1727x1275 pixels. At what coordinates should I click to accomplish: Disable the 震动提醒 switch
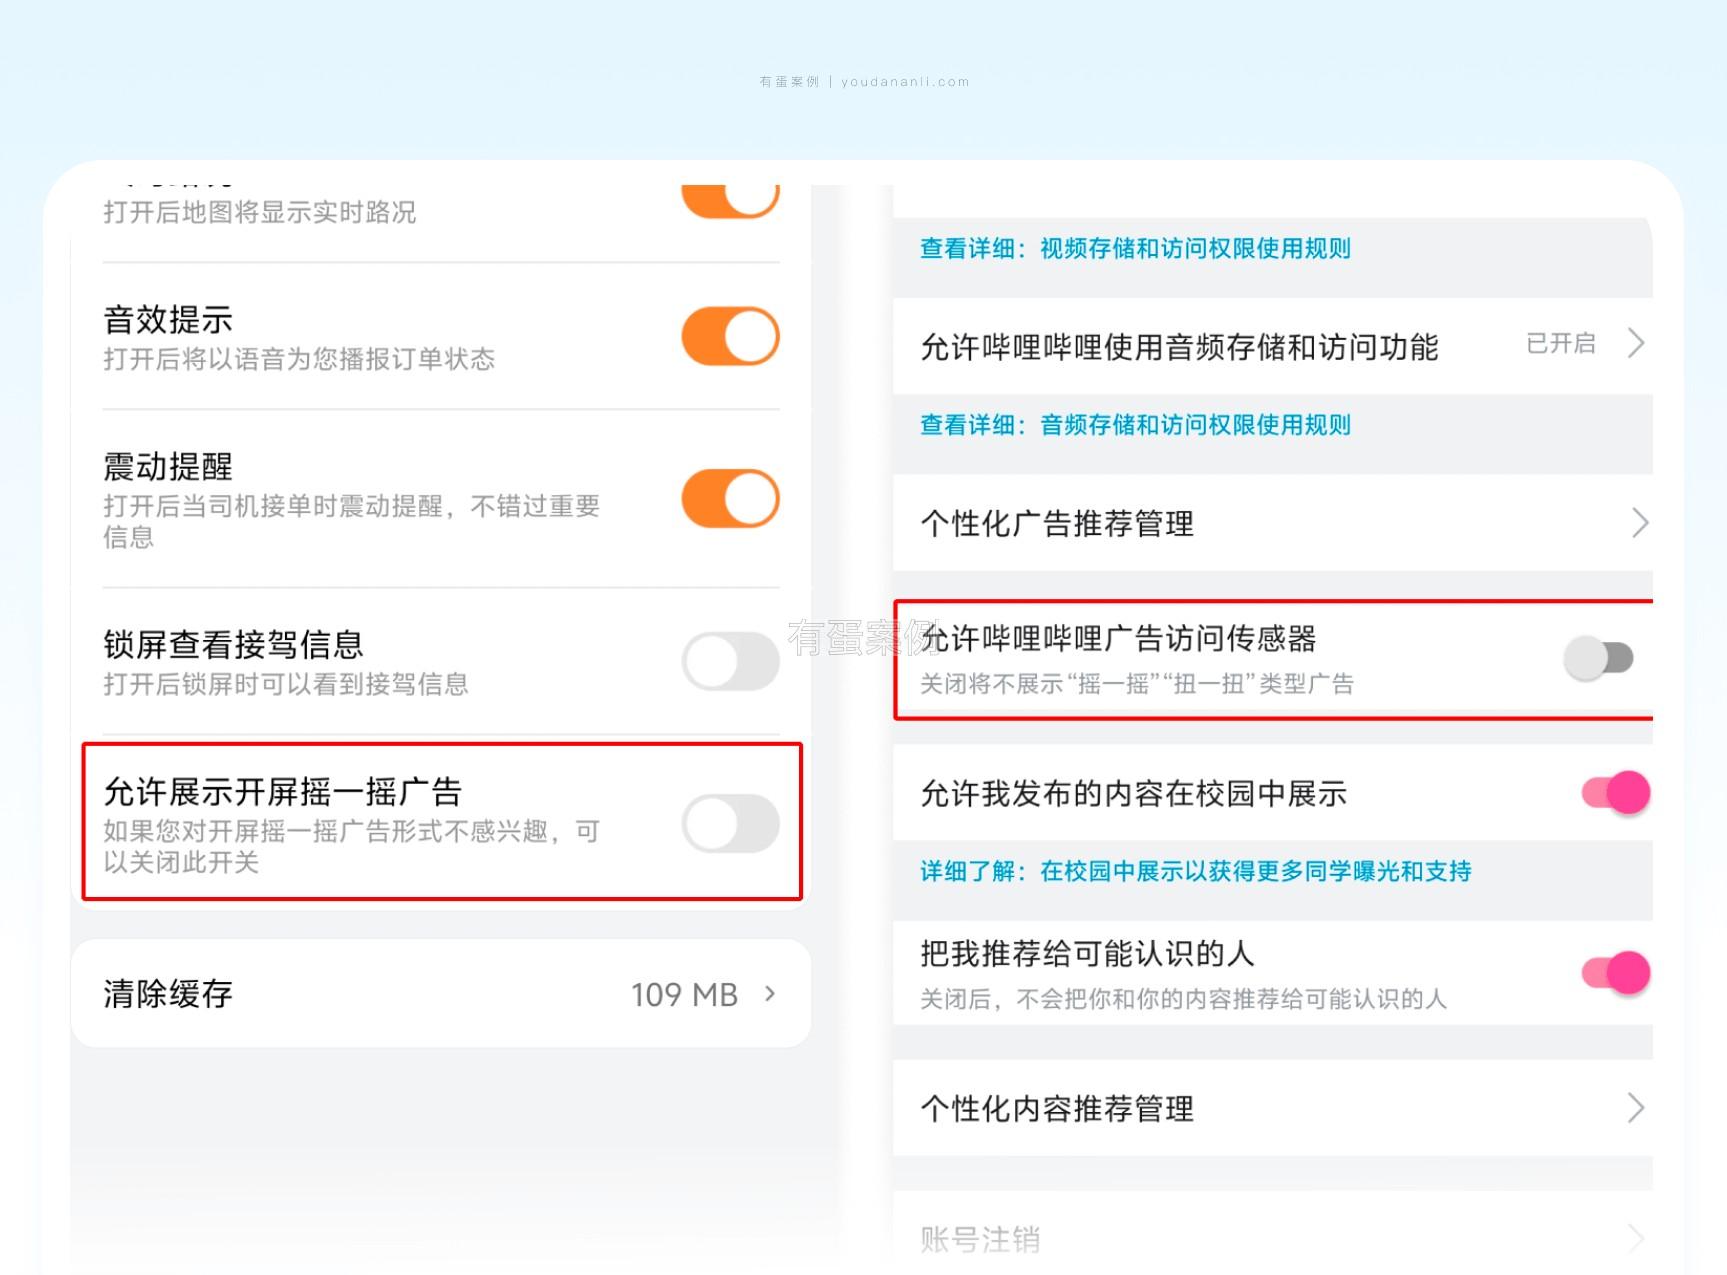[x=730, y=499]
